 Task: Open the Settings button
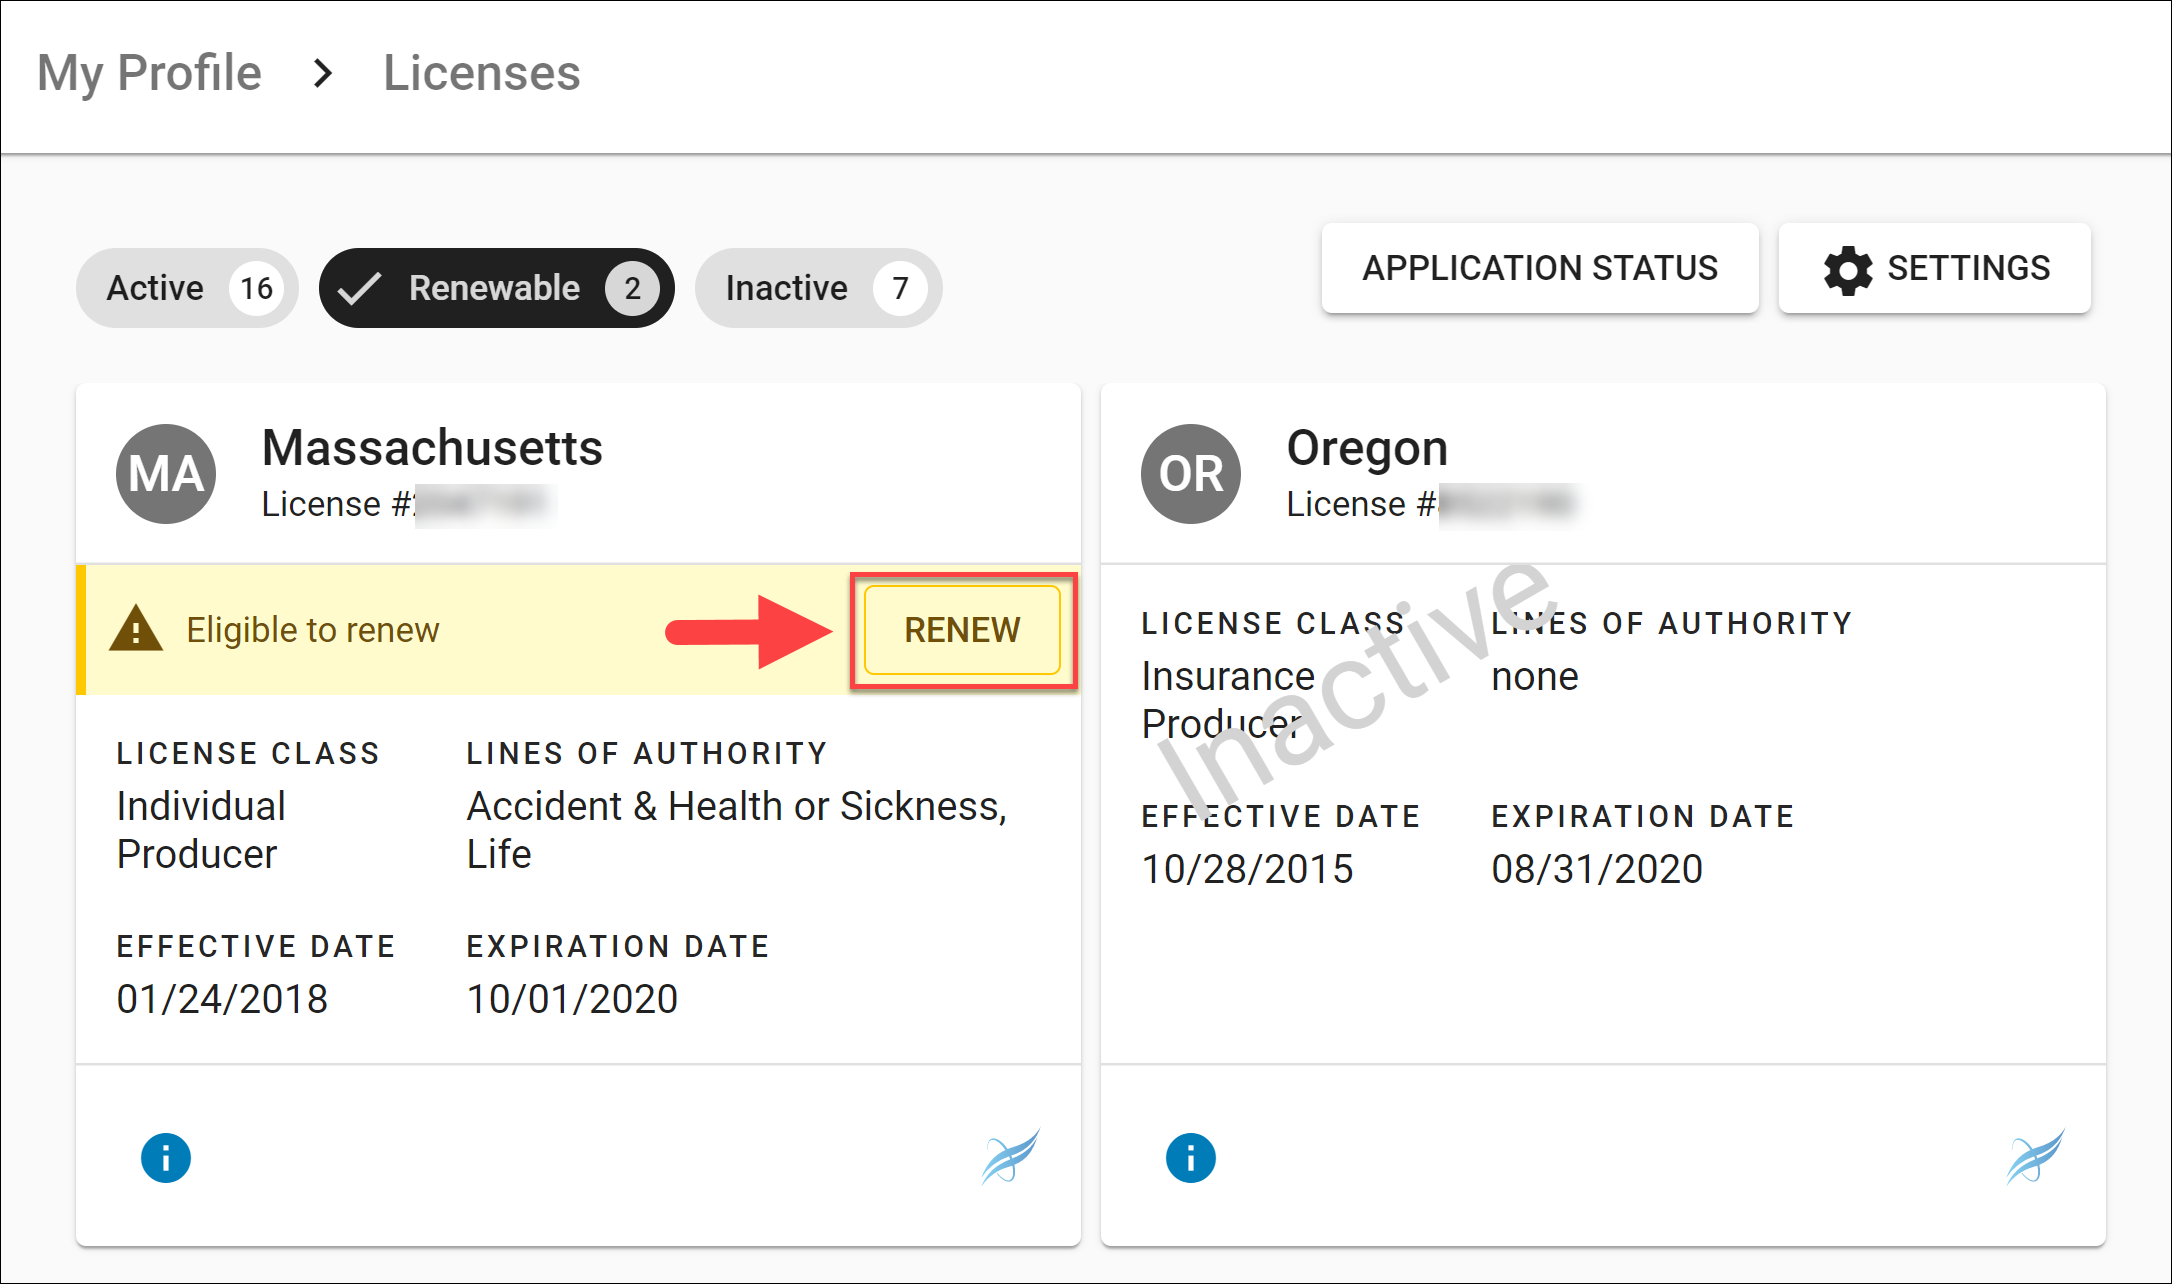[x=1935, y=268]
